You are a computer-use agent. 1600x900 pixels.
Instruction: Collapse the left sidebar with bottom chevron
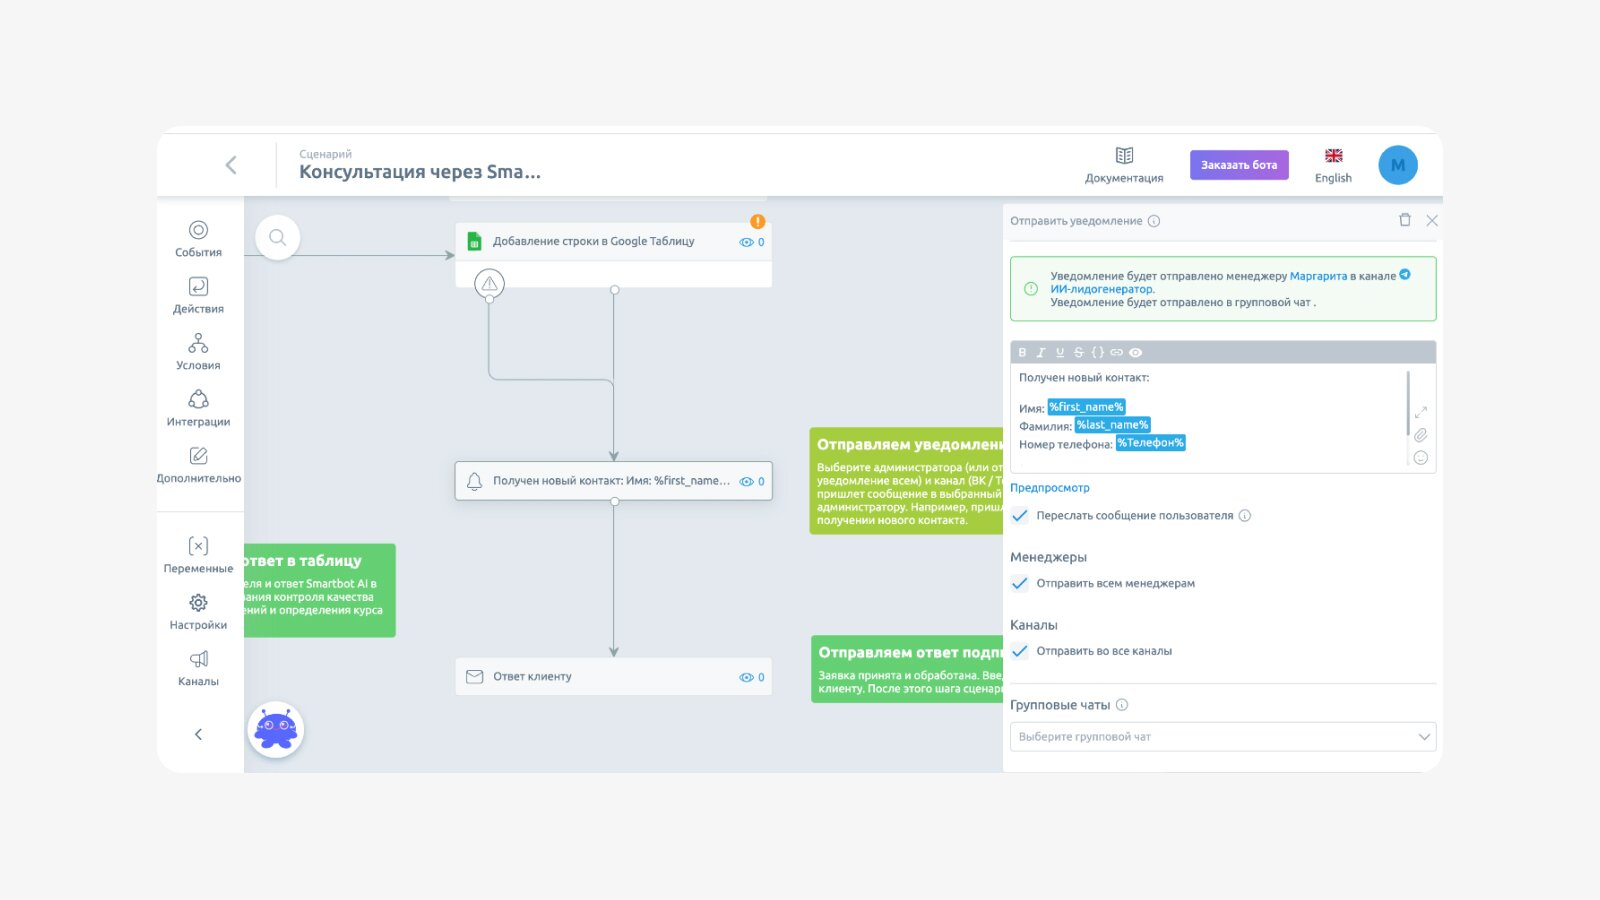click(198, 734)
